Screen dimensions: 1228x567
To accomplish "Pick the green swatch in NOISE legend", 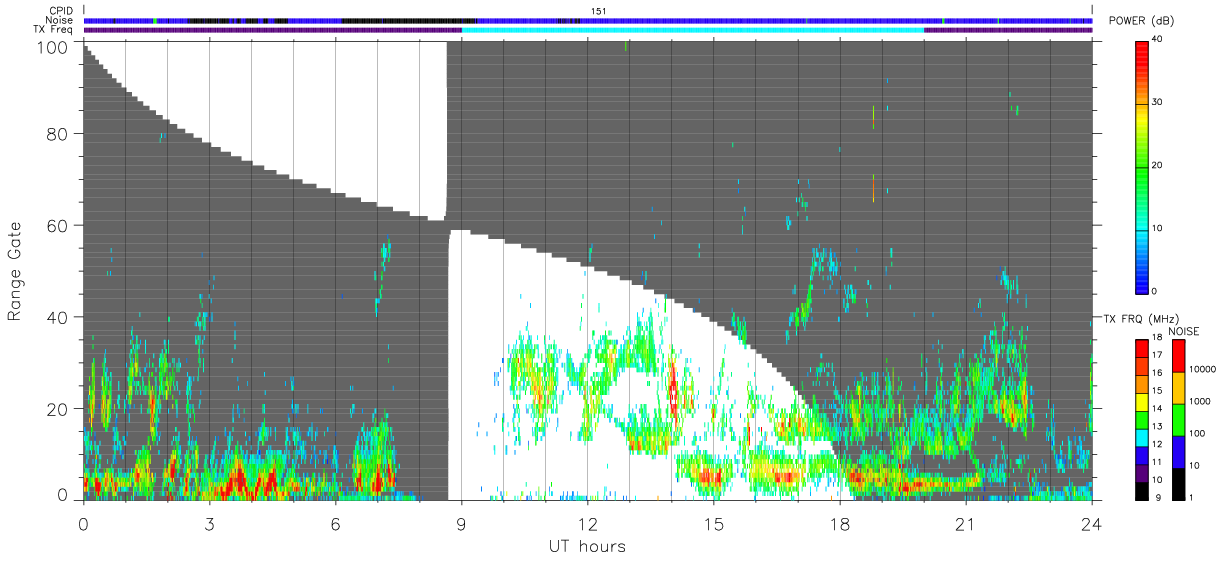I will [x=1180, y=420].
